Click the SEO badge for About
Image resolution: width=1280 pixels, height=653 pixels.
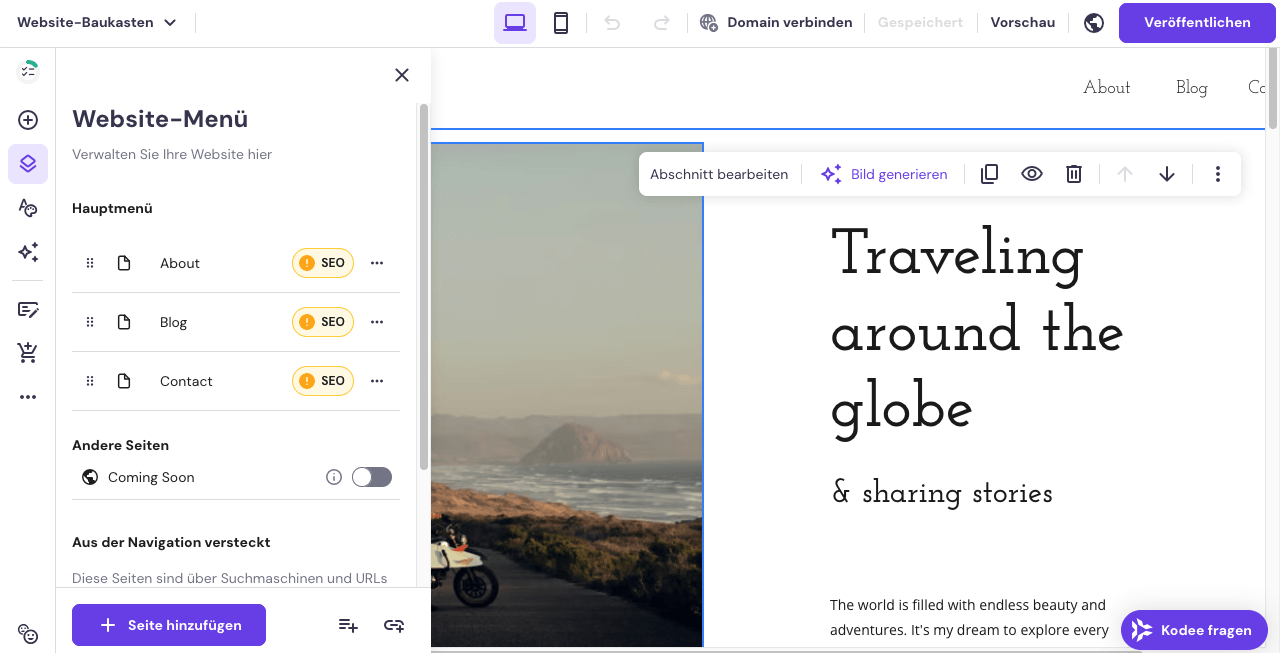(x=323, y=263)
